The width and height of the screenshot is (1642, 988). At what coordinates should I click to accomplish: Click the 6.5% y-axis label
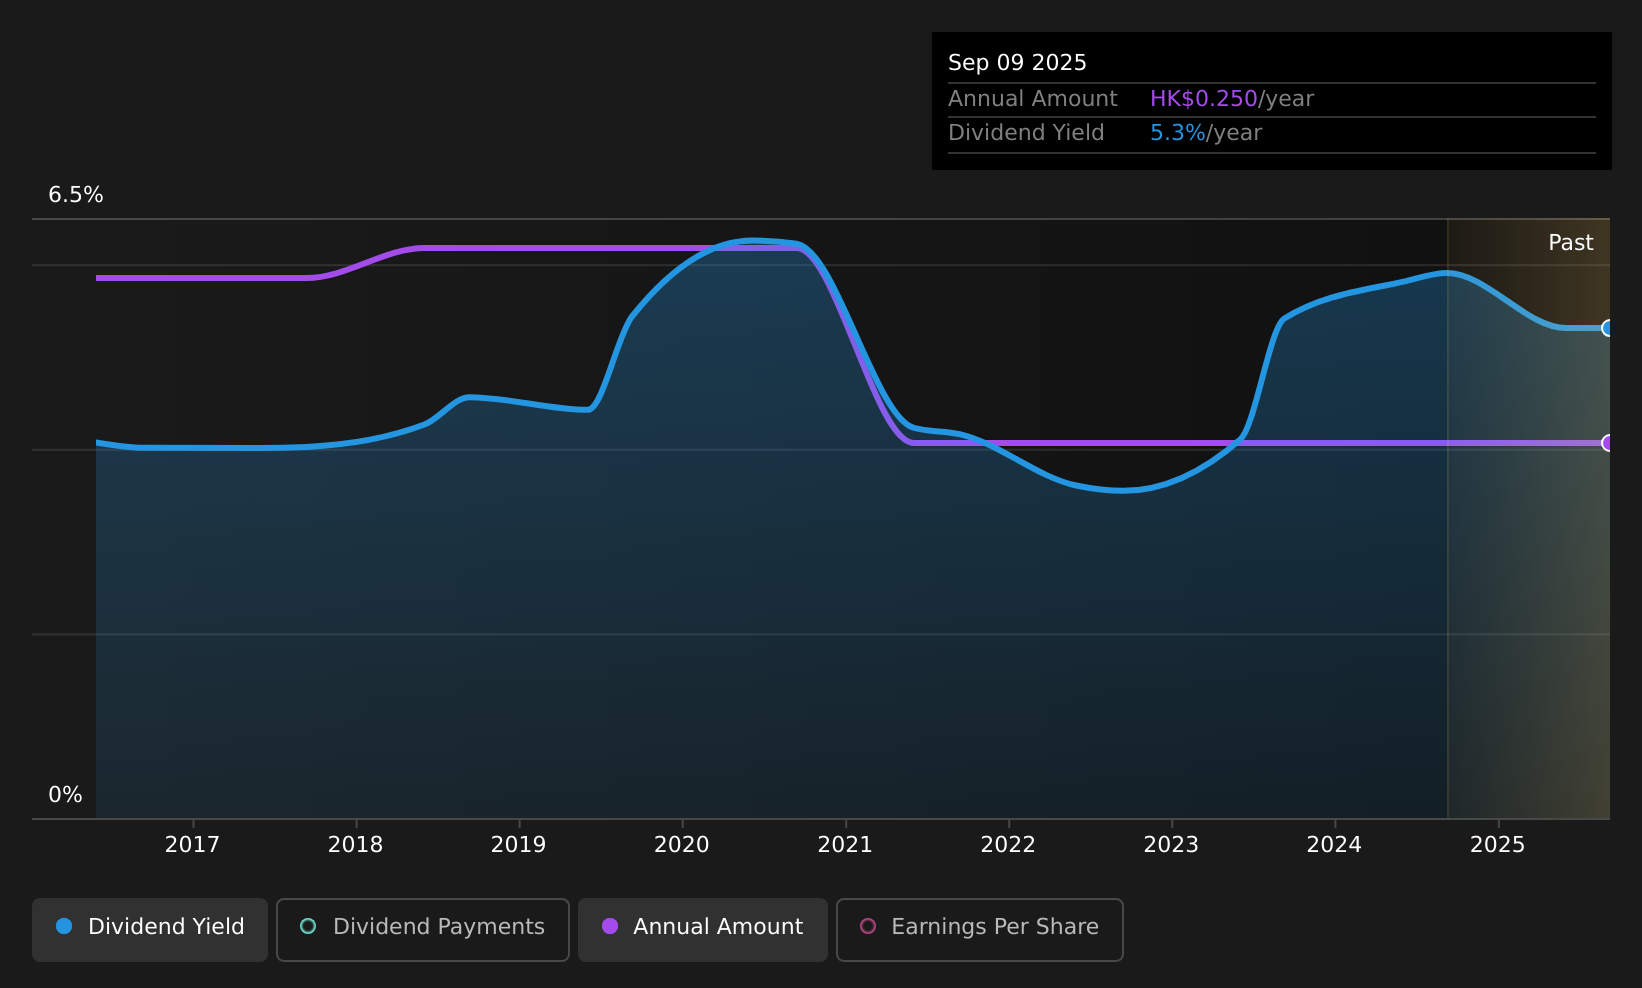click(76, 195)
